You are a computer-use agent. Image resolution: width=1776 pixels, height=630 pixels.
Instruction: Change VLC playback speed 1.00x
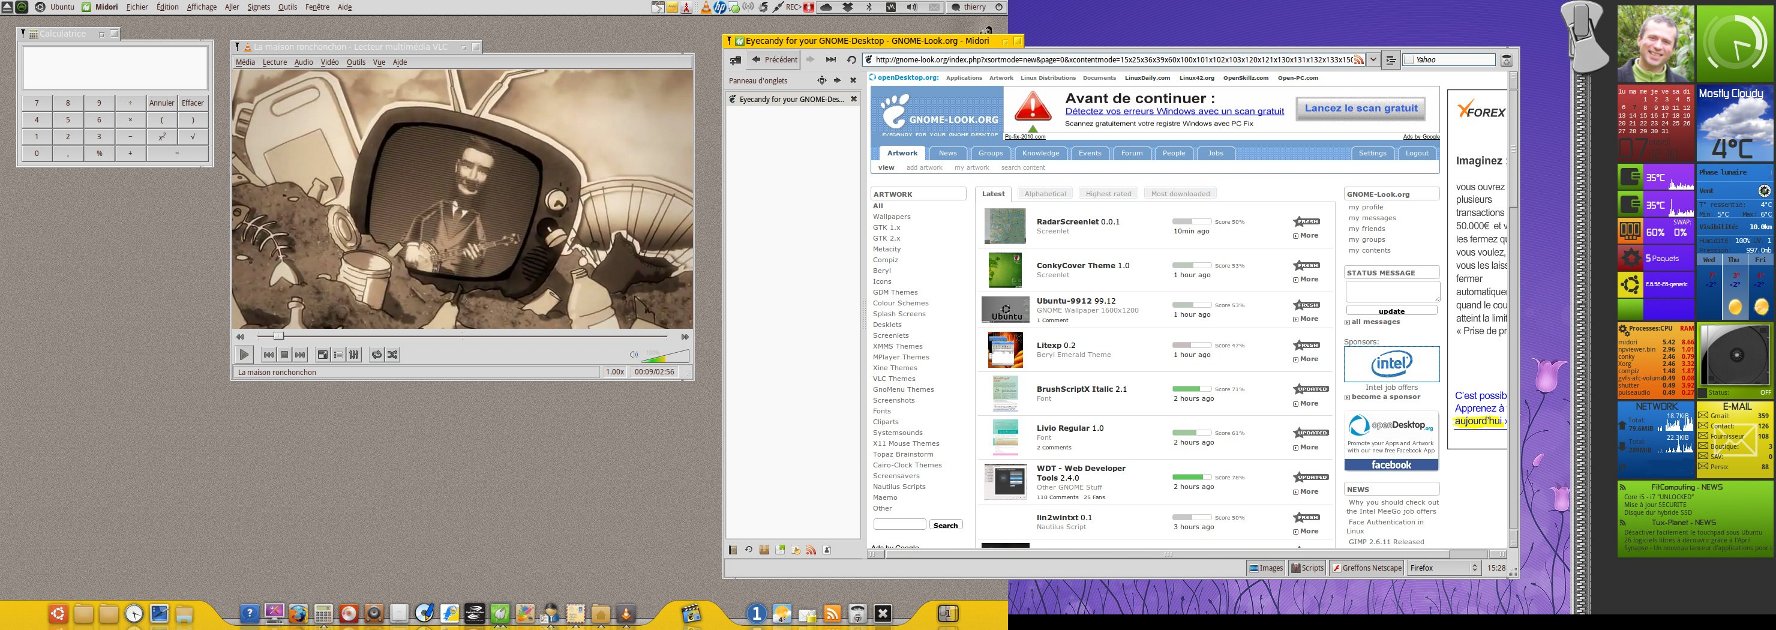coord(615,372)
